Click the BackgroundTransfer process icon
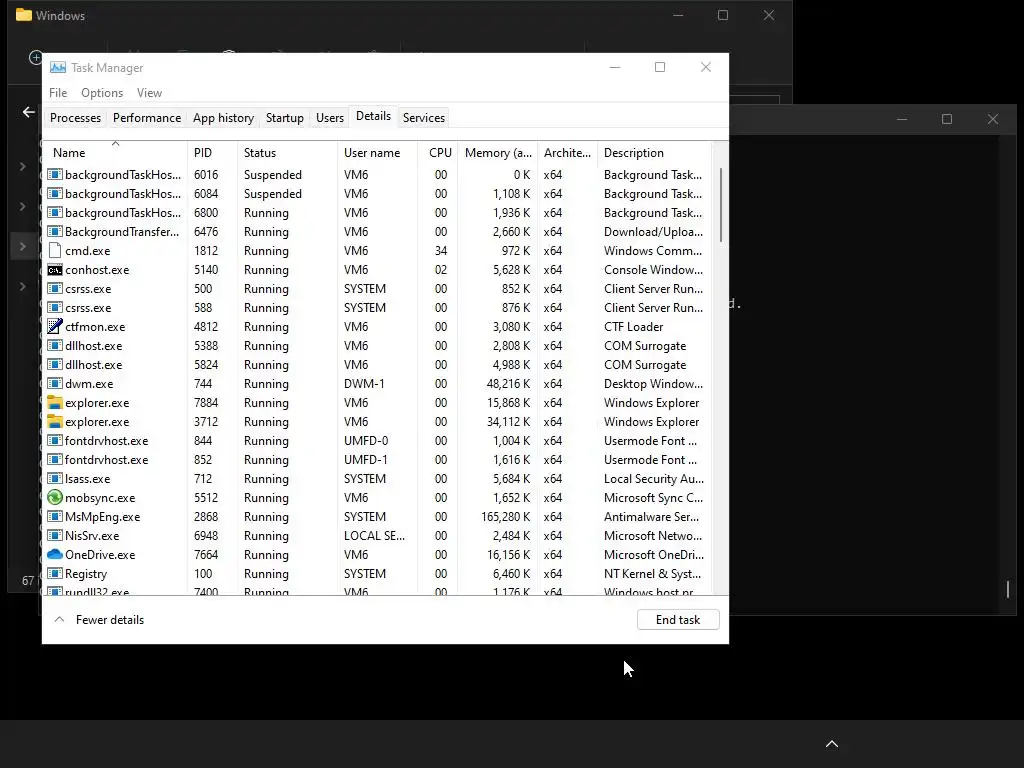 [x=55, y=232]
